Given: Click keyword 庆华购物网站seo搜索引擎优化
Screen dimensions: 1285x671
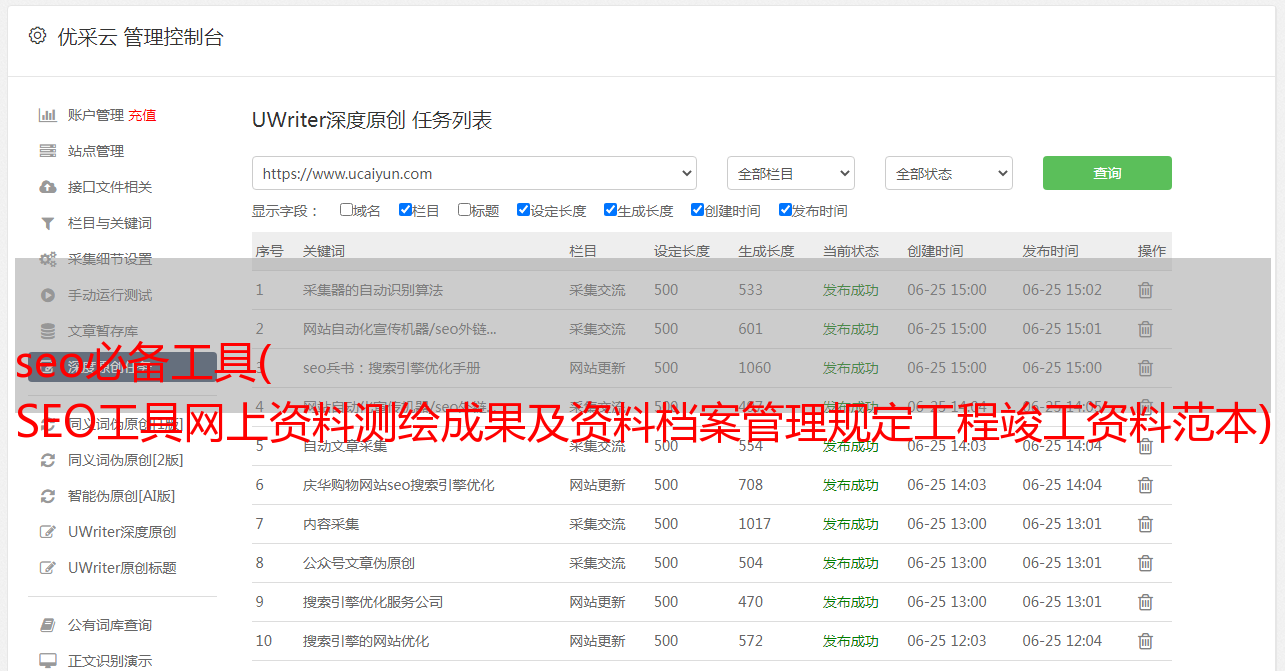Looking at the screenshot, I should click(x=399, y=485).
